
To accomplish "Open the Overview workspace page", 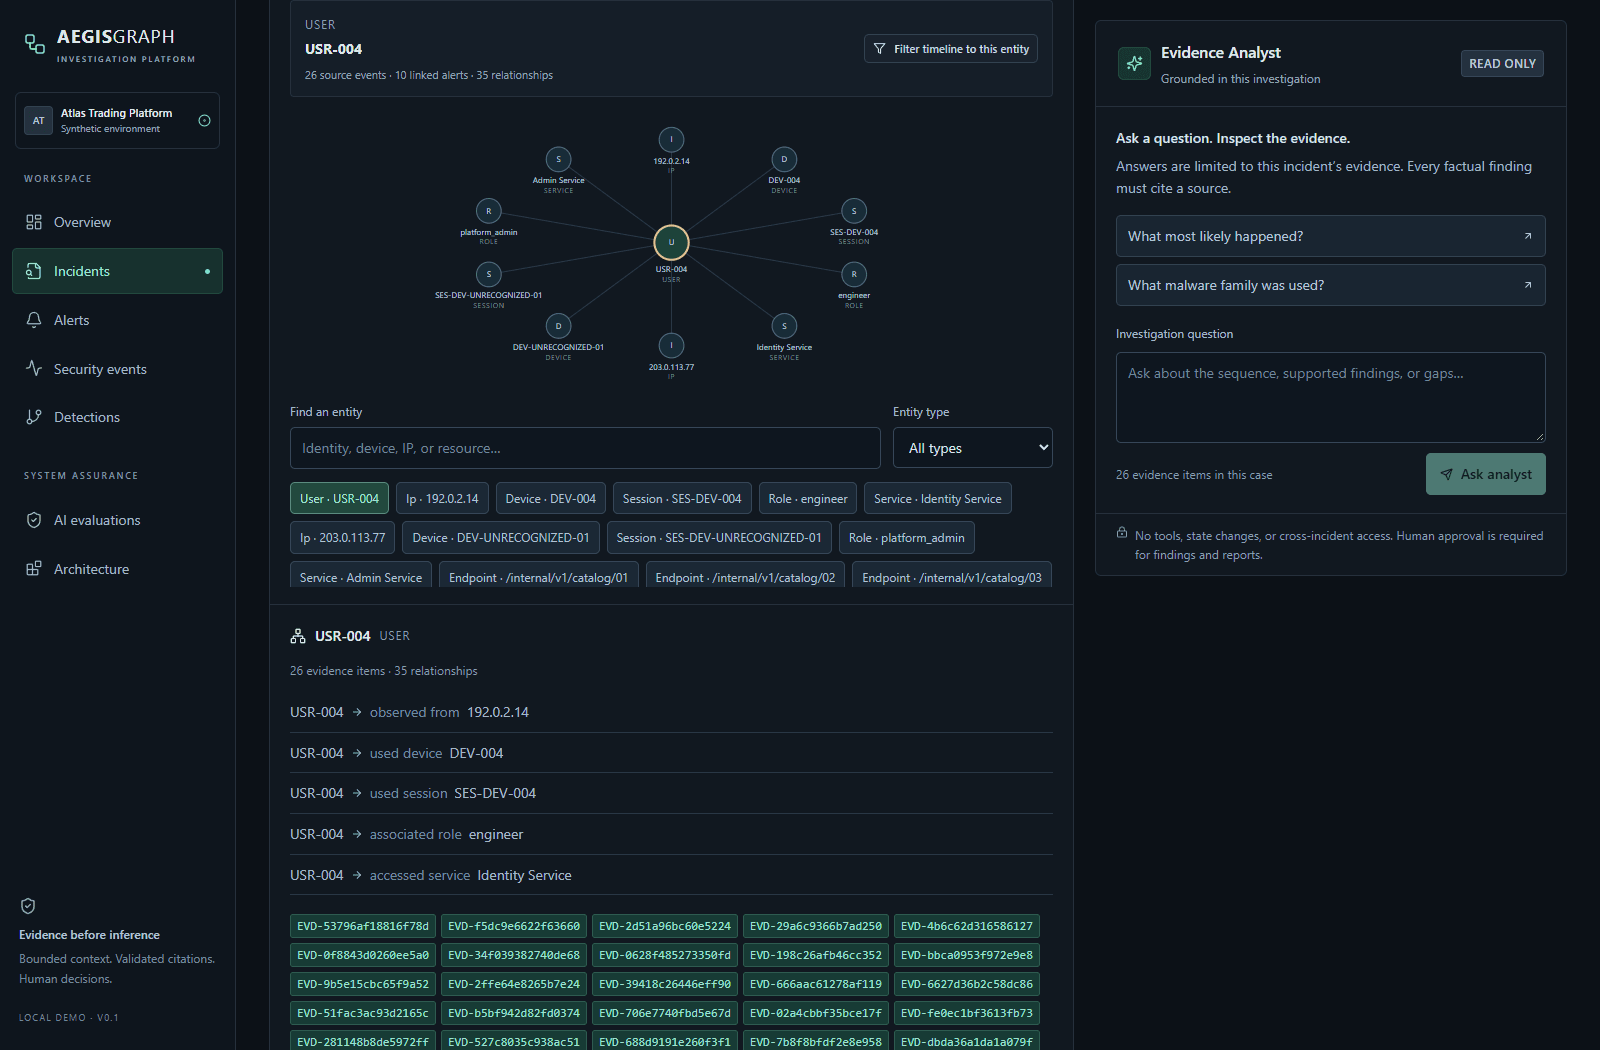I will pos(117,222).
